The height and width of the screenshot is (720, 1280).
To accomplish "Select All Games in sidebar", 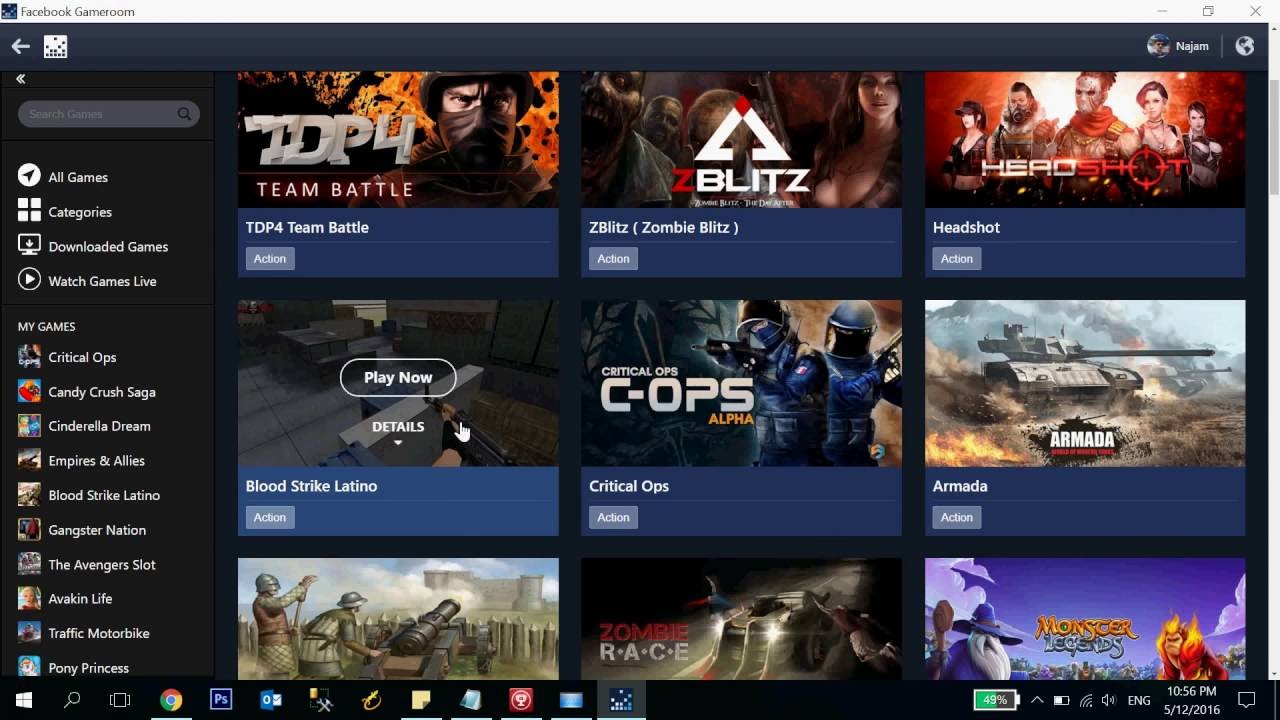I will click(x=78, y=177).
